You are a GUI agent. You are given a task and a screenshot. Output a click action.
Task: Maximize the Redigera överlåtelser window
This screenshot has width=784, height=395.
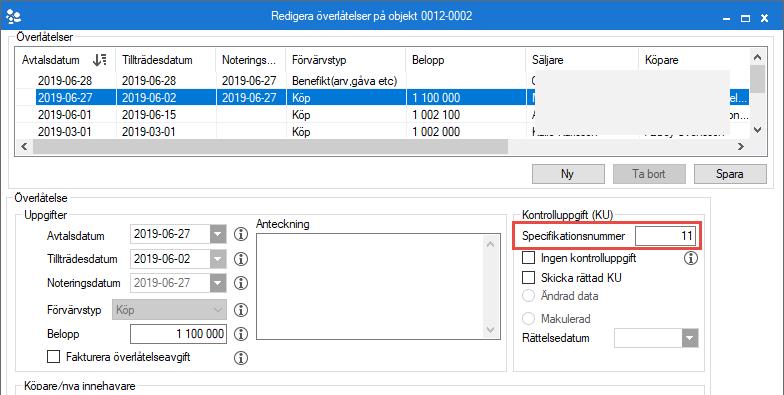[745, 18]
